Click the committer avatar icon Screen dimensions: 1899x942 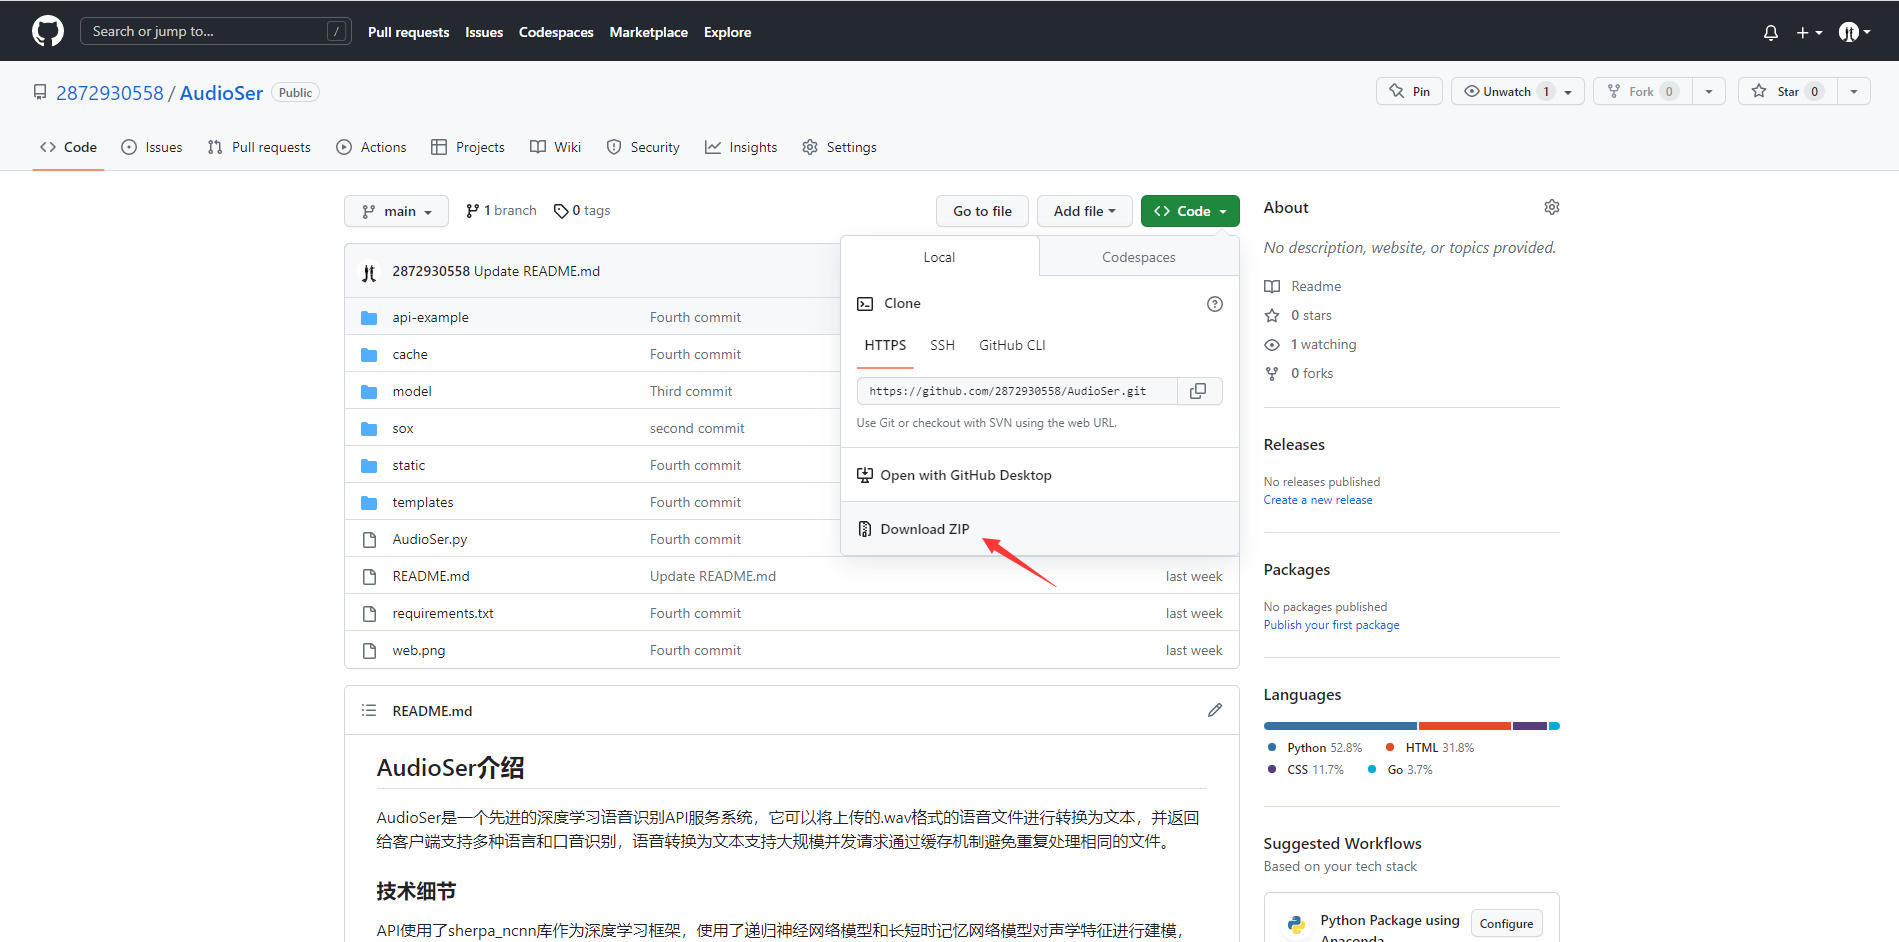(x=369, y=272)
